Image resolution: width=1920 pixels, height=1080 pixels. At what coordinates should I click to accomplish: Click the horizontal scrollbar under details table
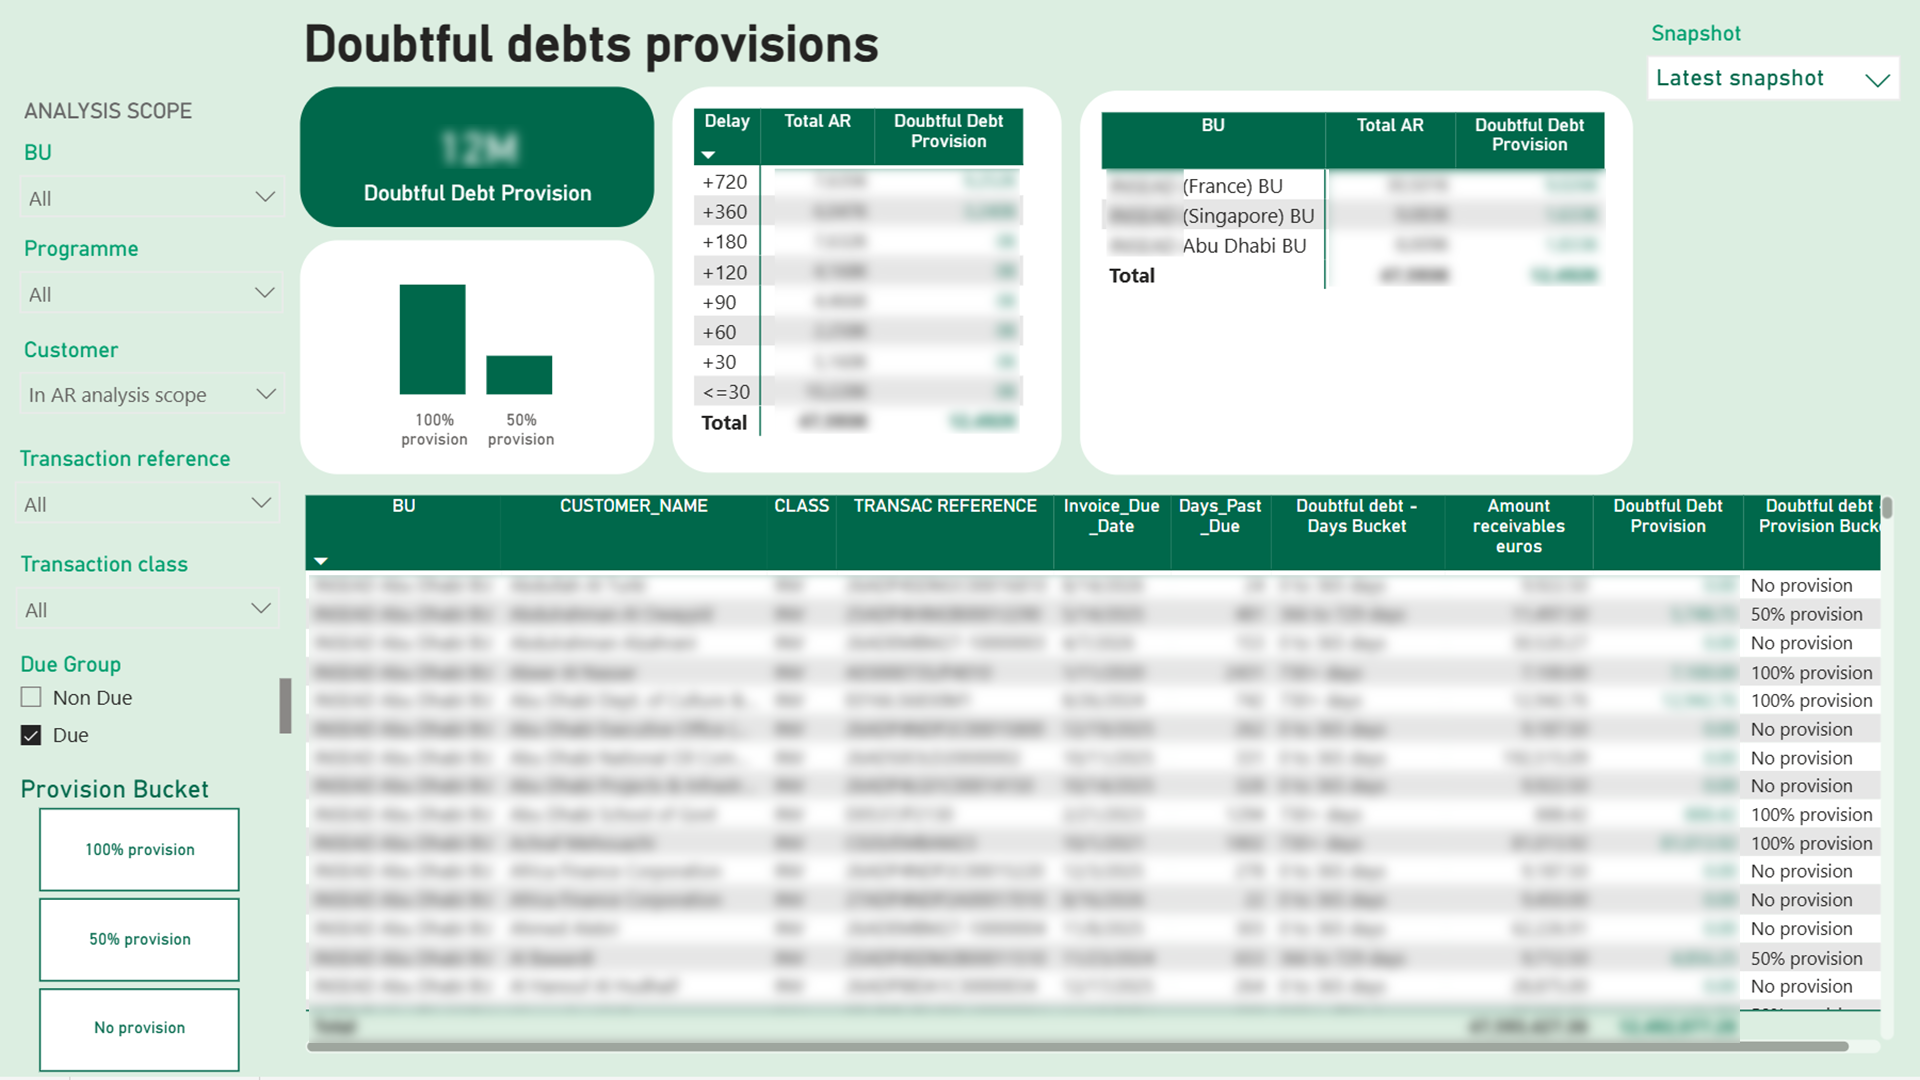1077,1047
